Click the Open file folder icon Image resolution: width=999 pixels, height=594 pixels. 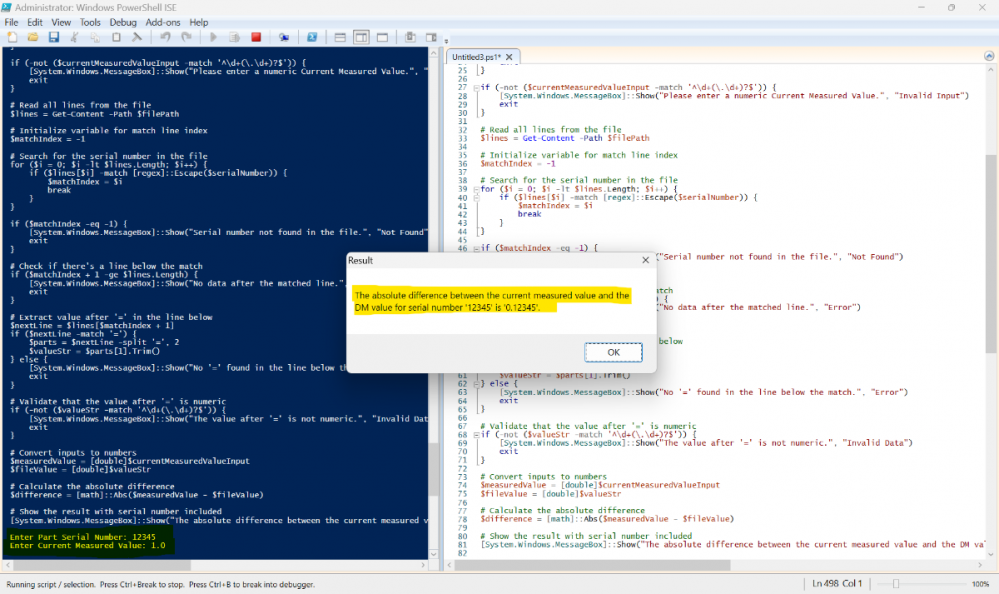32,37
